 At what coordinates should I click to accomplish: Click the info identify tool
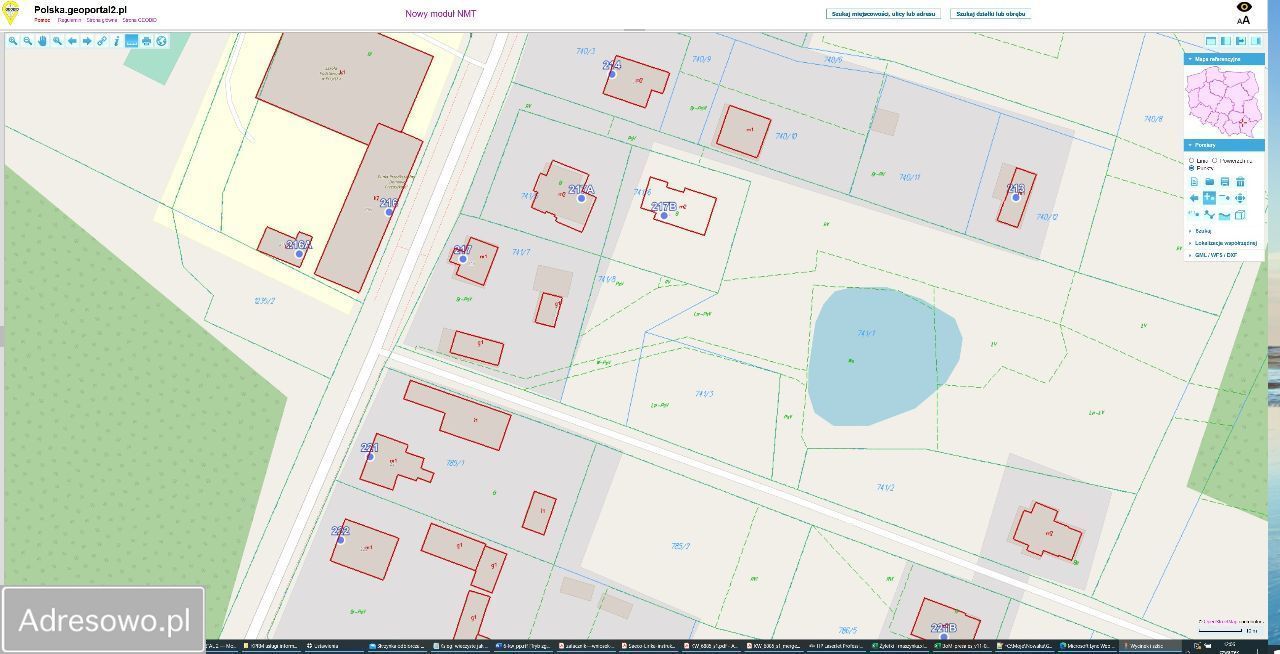pos(116,41)
